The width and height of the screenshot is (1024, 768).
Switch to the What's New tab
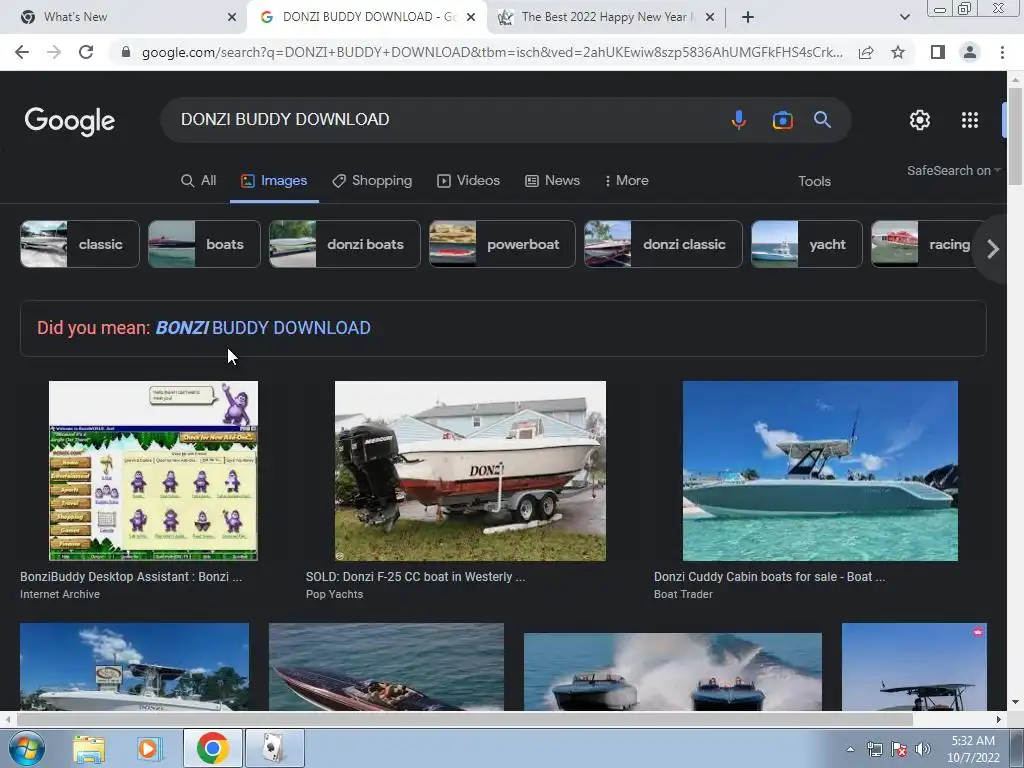click(124, 17)
